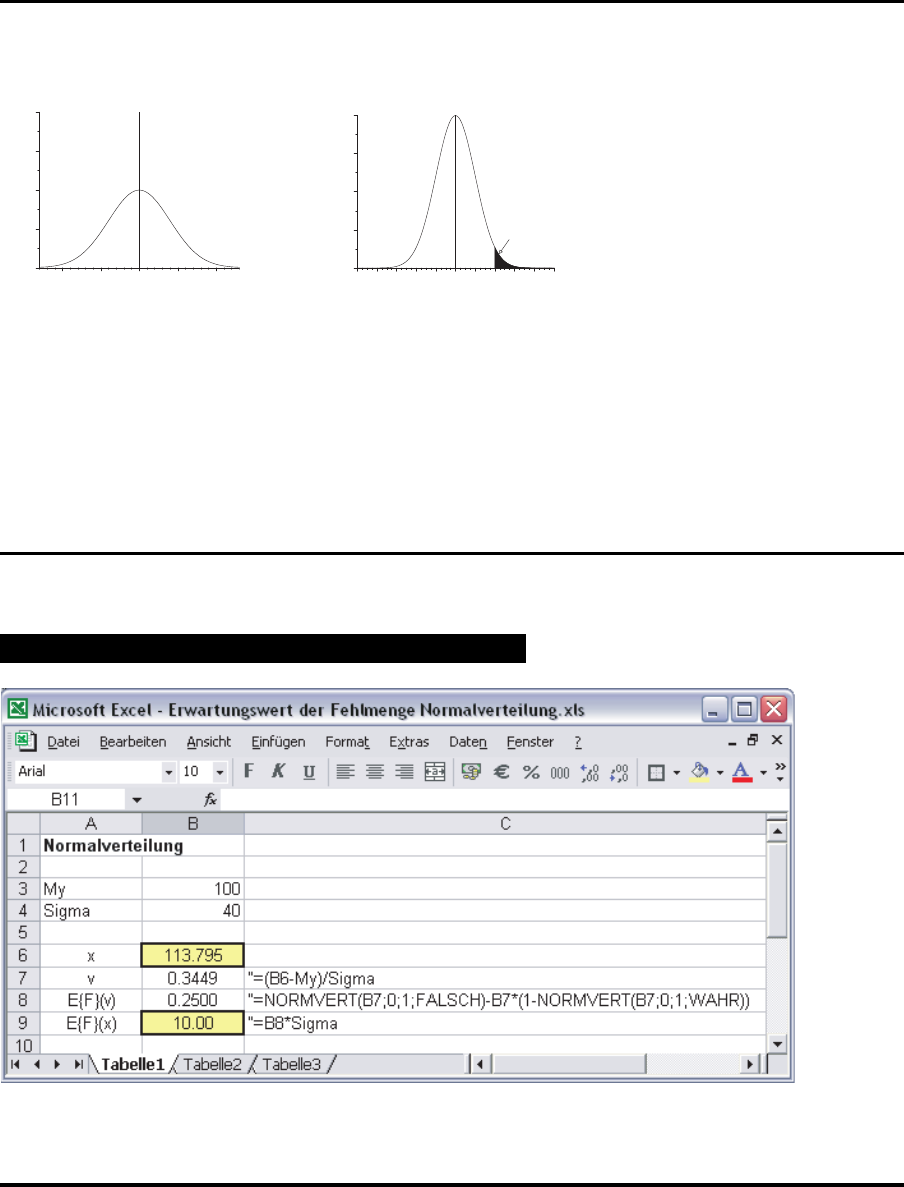Align cell text right

pos(405,772)
